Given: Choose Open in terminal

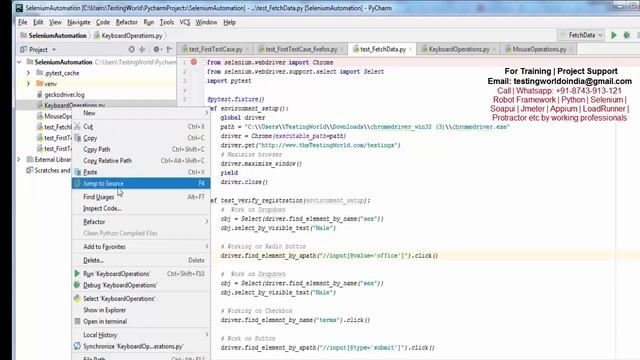Looking at the screenshot, I should tap(141, 321).
